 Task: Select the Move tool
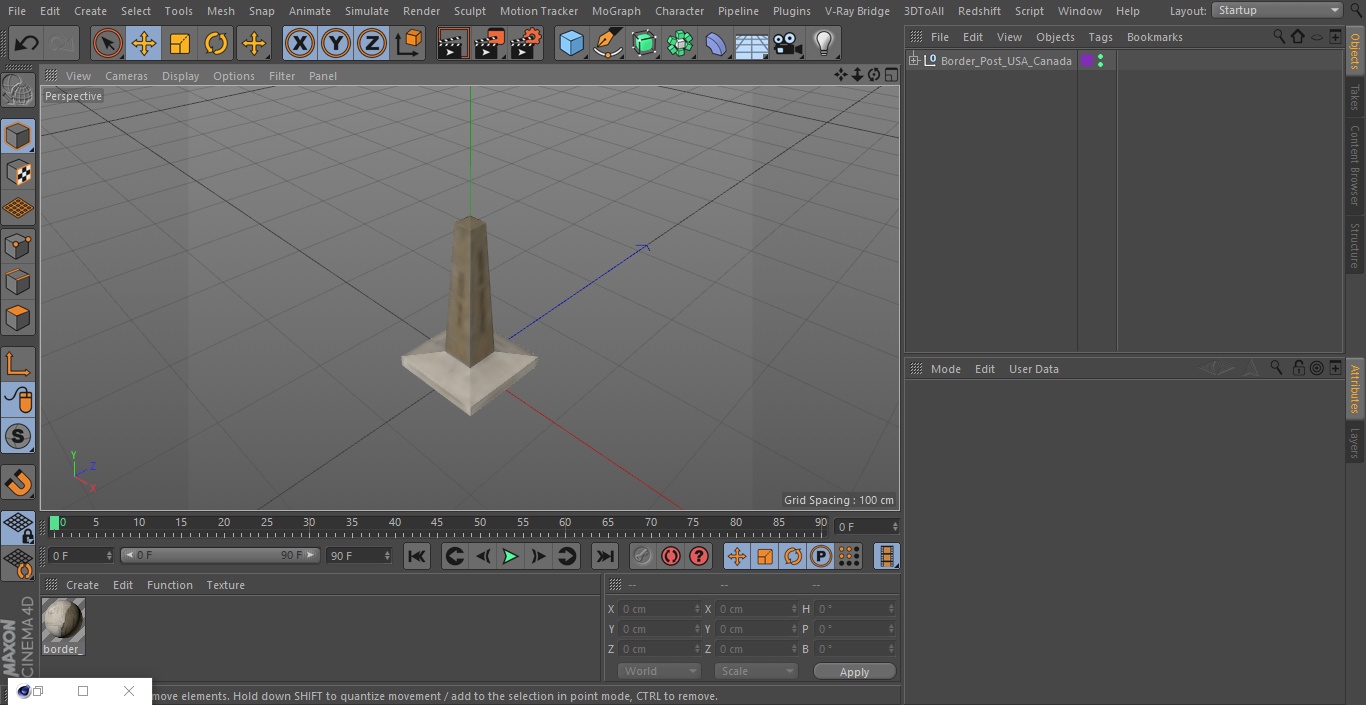pyautogui.click(x=144, y=43)
